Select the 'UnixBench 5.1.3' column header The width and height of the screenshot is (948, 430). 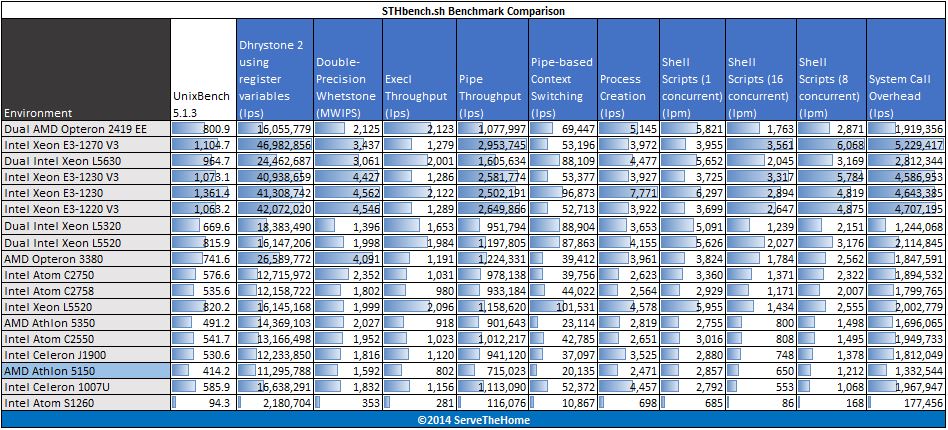point(203,69)
